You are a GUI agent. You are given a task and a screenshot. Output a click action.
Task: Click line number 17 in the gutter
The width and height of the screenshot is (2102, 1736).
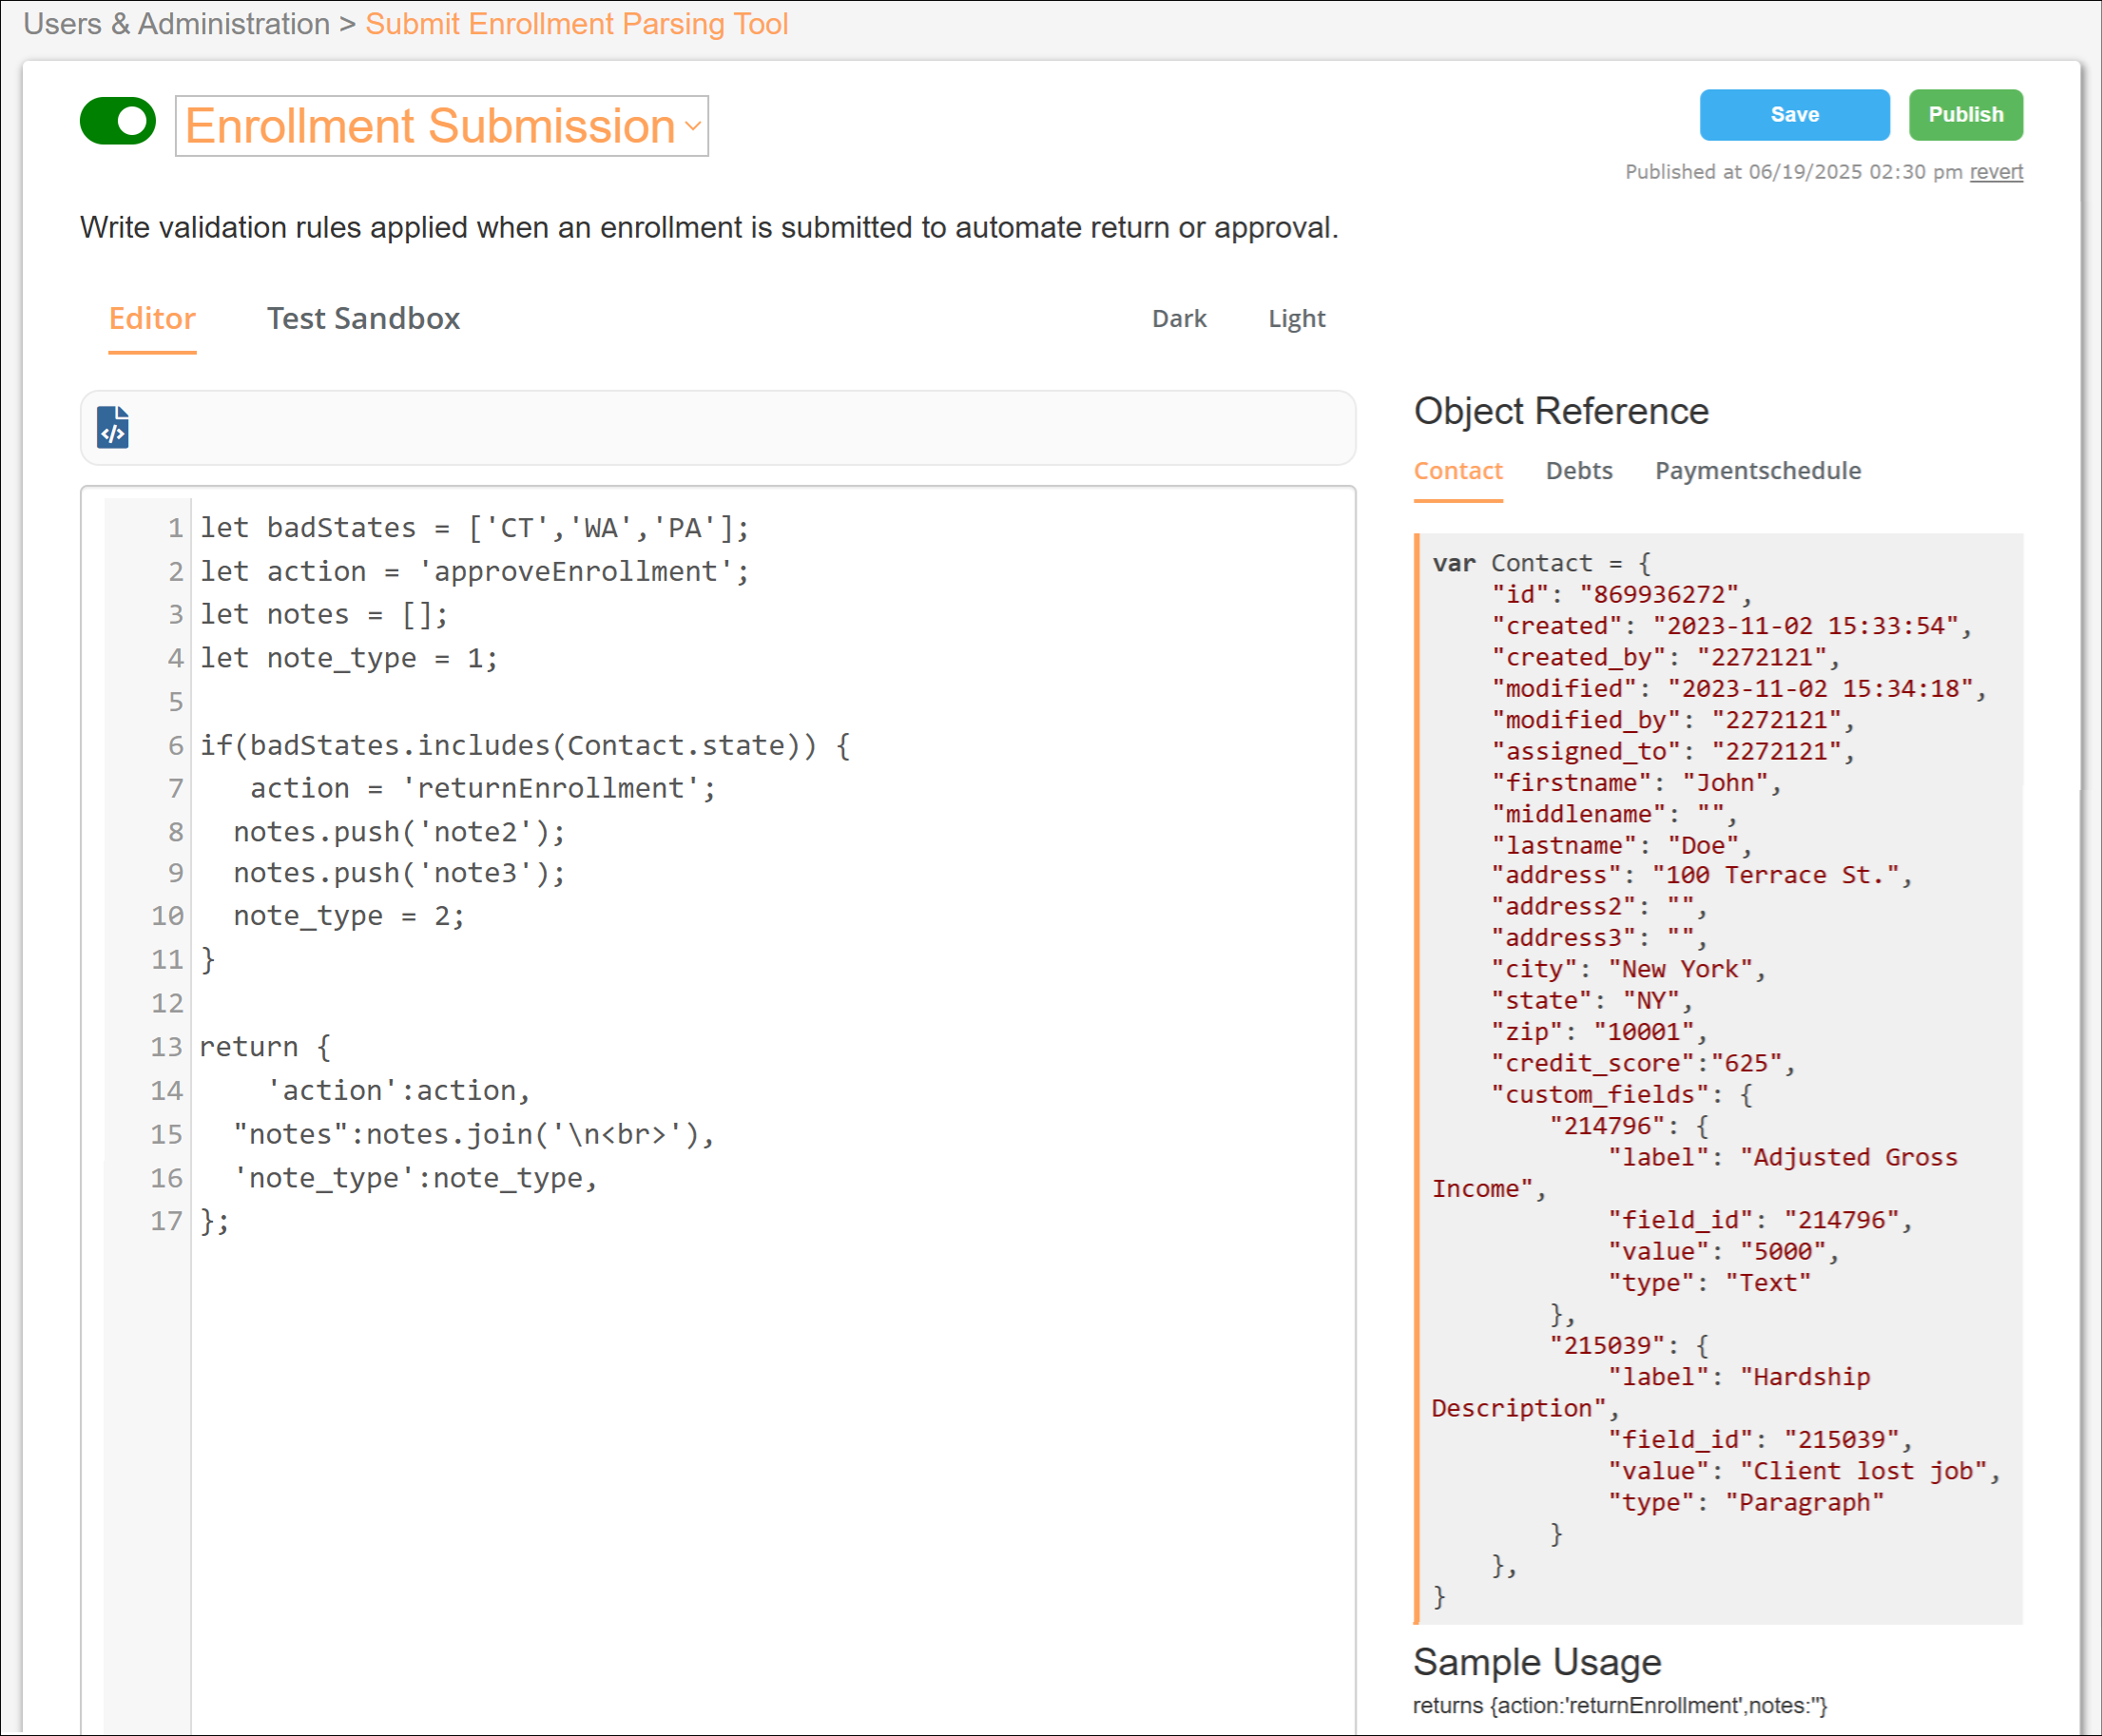click(167, 1222)
